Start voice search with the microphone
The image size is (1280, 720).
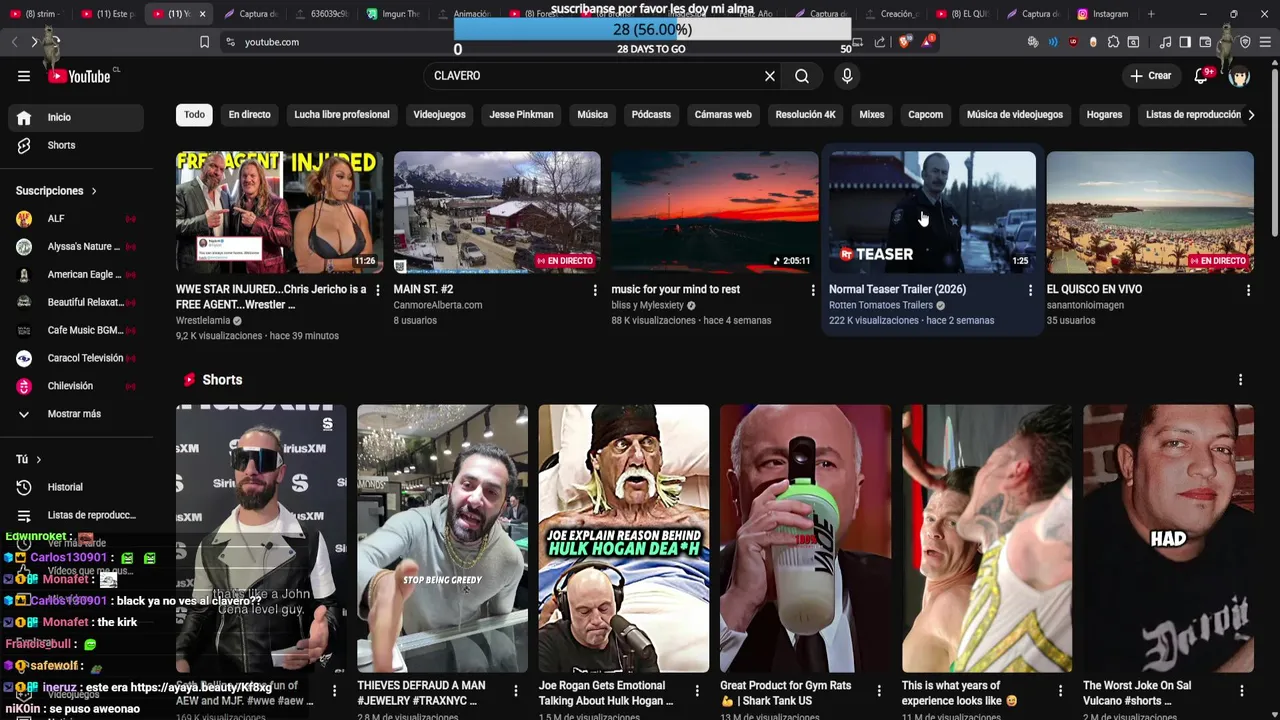coord(847,76)
